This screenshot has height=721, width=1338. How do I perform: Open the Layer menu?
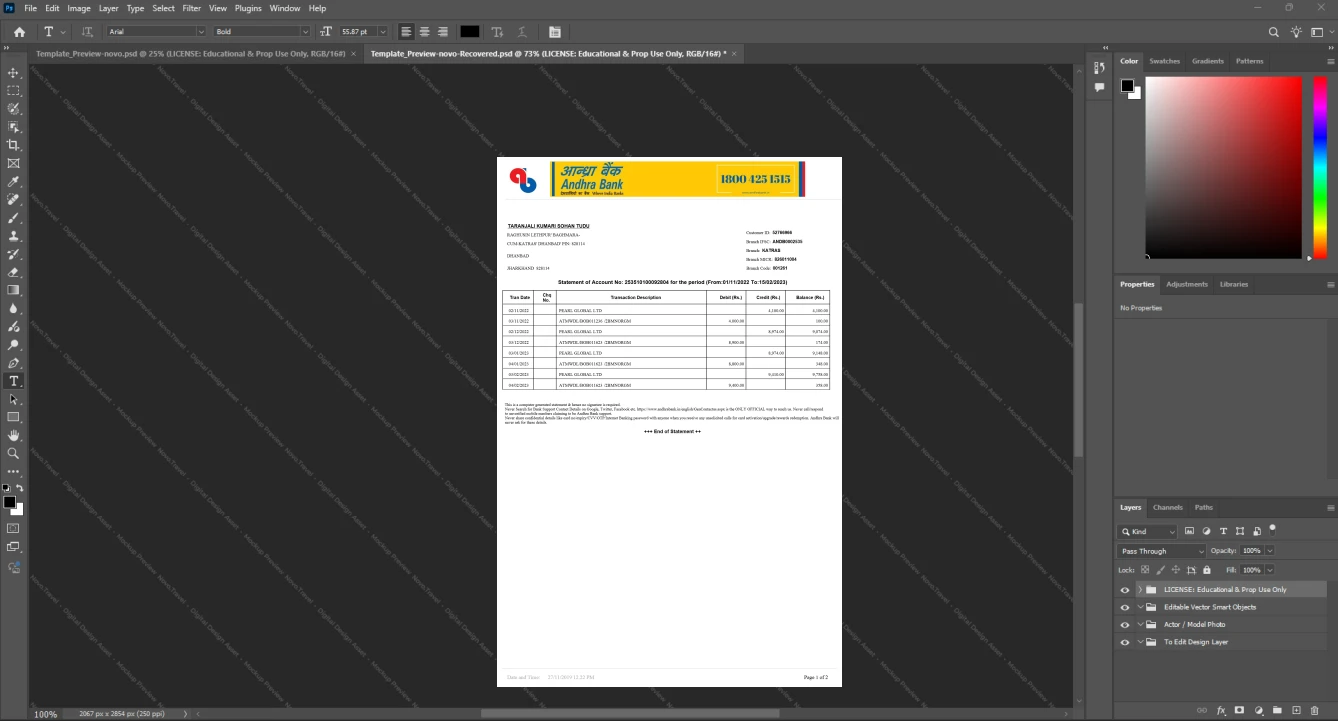click(108, 8)
